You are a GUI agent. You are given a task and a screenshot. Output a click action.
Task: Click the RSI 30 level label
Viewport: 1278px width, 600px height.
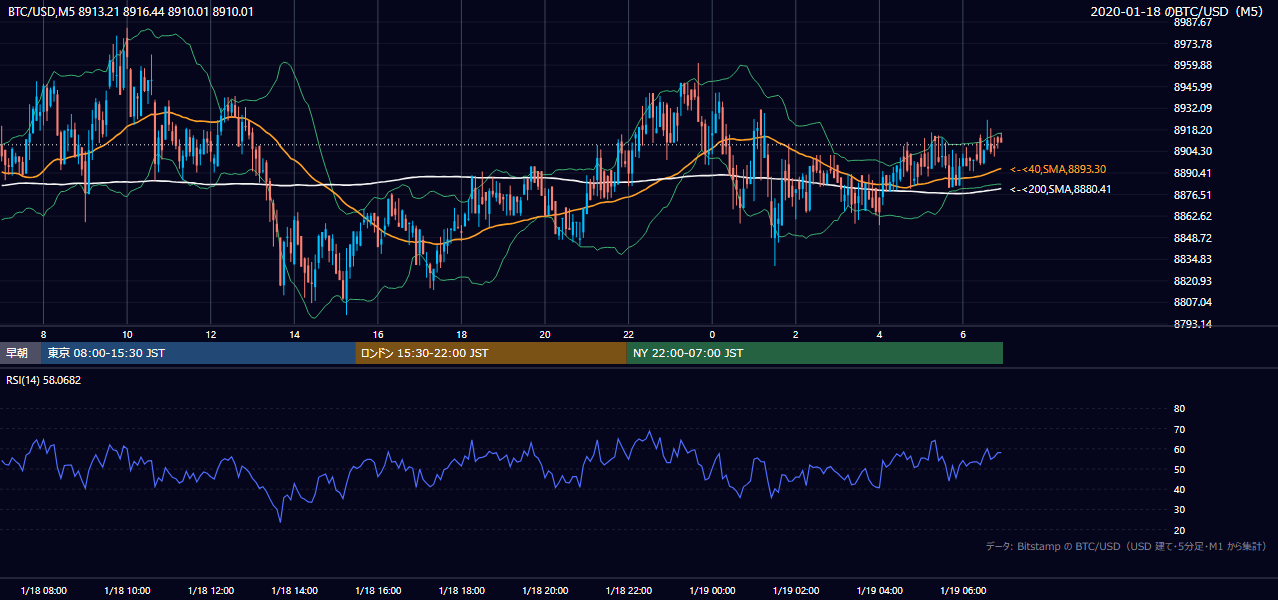click(x=1179, y=510)
